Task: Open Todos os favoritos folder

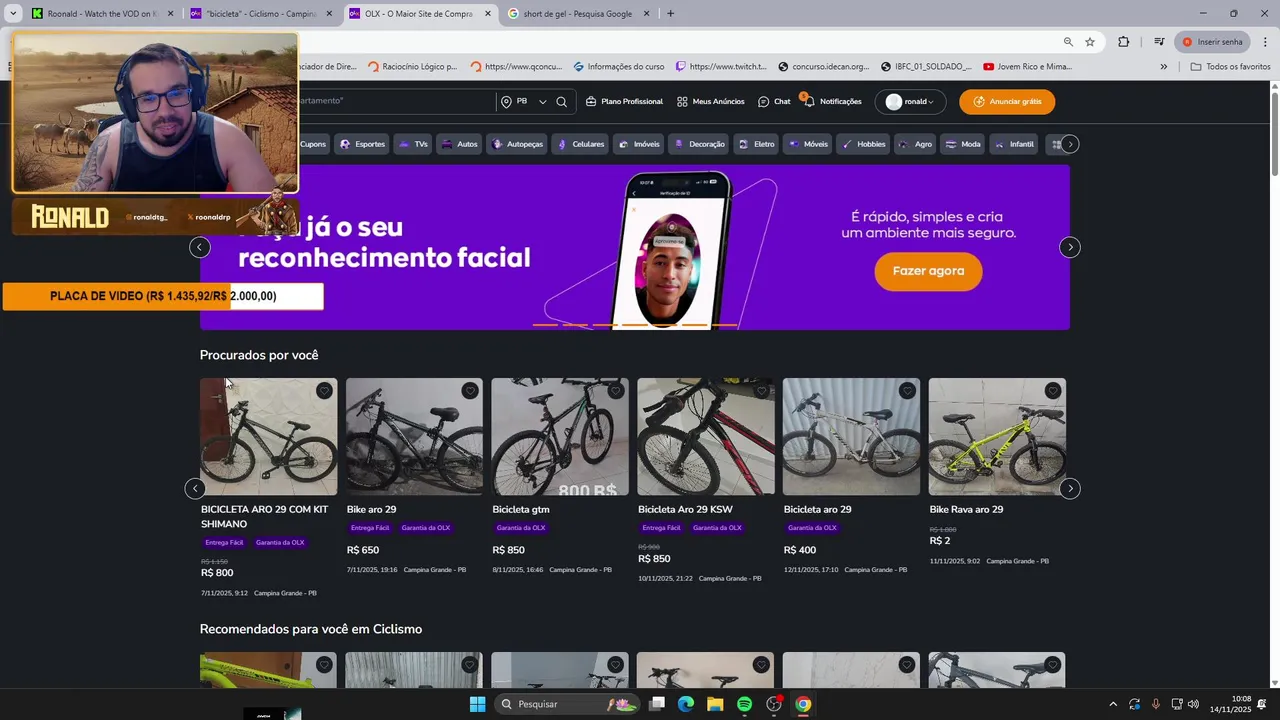Action: [1231, 67]
